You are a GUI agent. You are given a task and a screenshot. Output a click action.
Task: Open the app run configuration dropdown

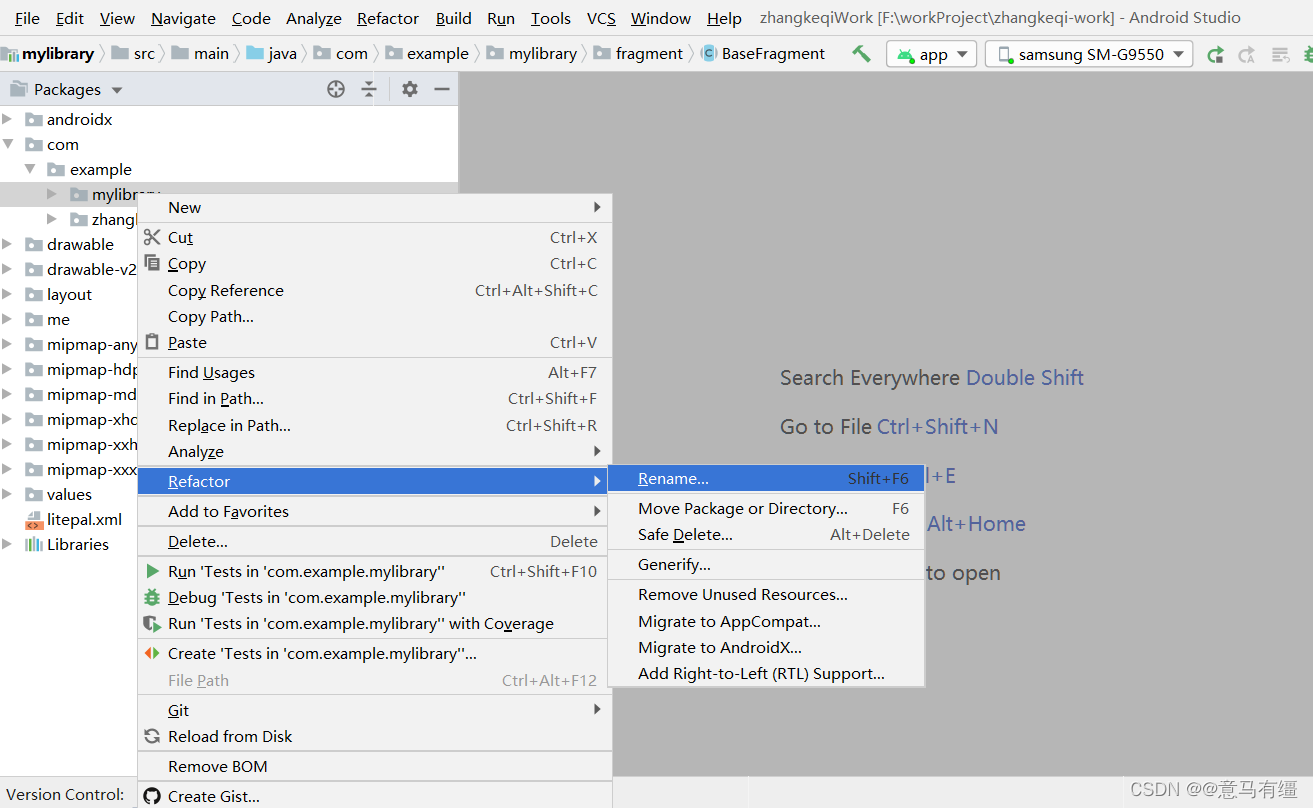[x=931, y=54]
